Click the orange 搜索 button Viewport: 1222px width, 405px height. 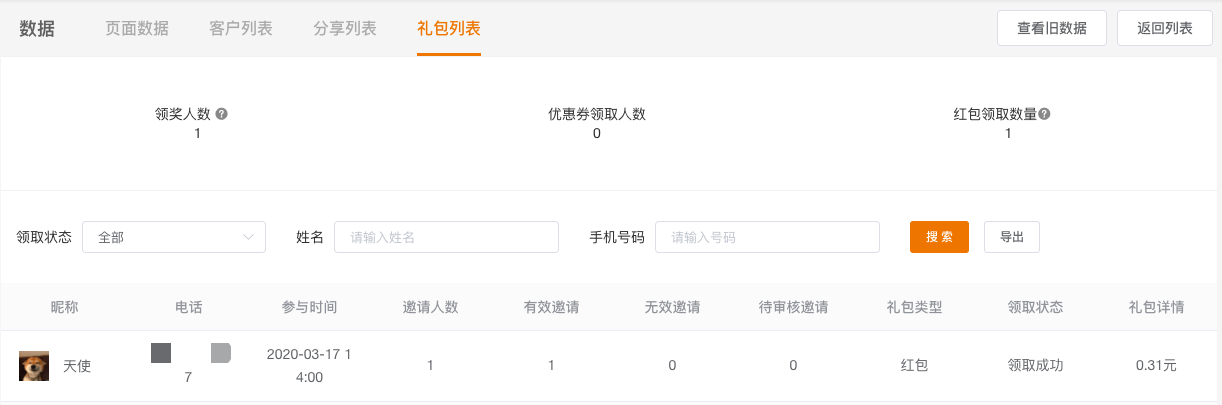(939, 237)
